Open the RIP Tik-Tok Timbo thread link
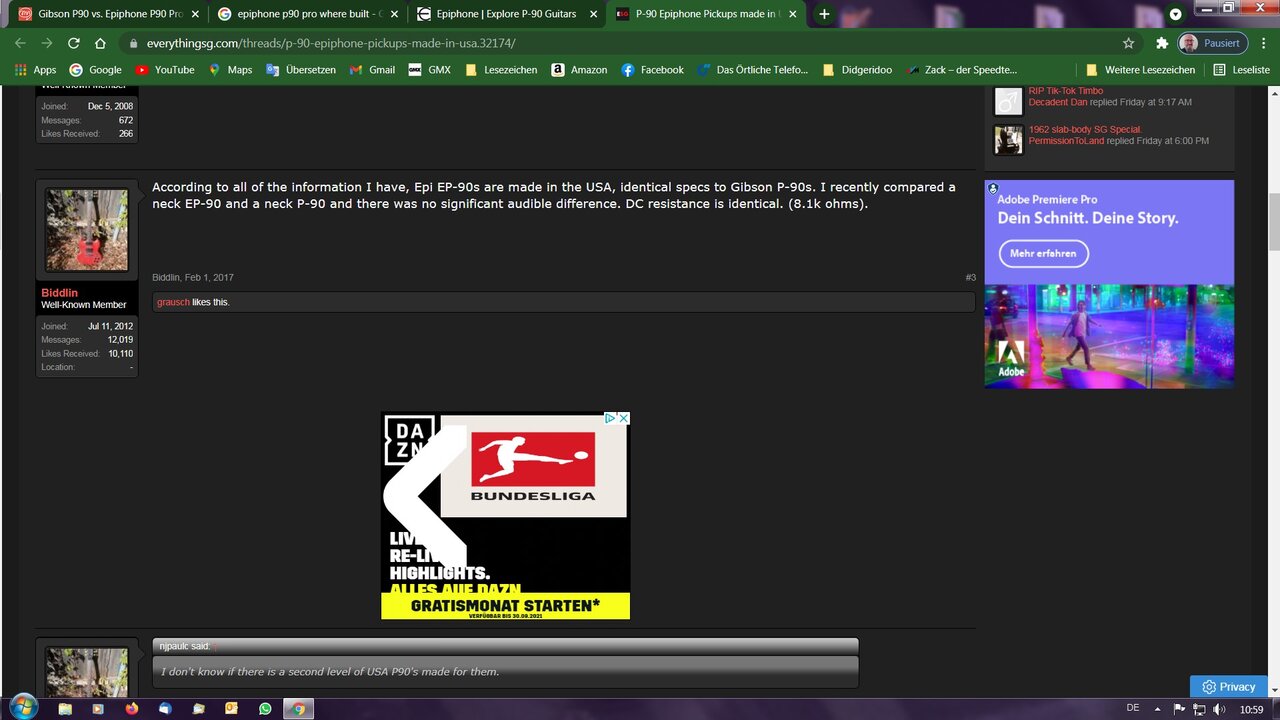 tap(1065, 91)
